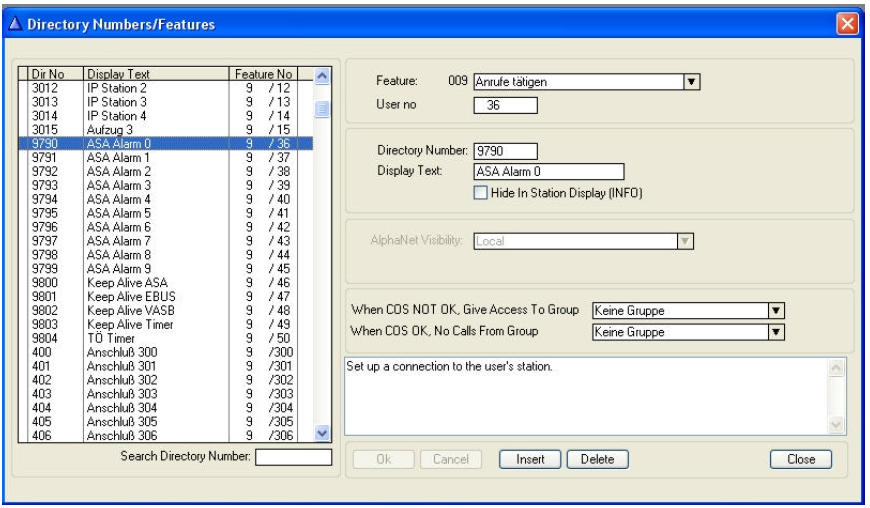Select row 9793 ASA Alarm 3
This screenshot has width=870, height=508.
pos(166,185)
